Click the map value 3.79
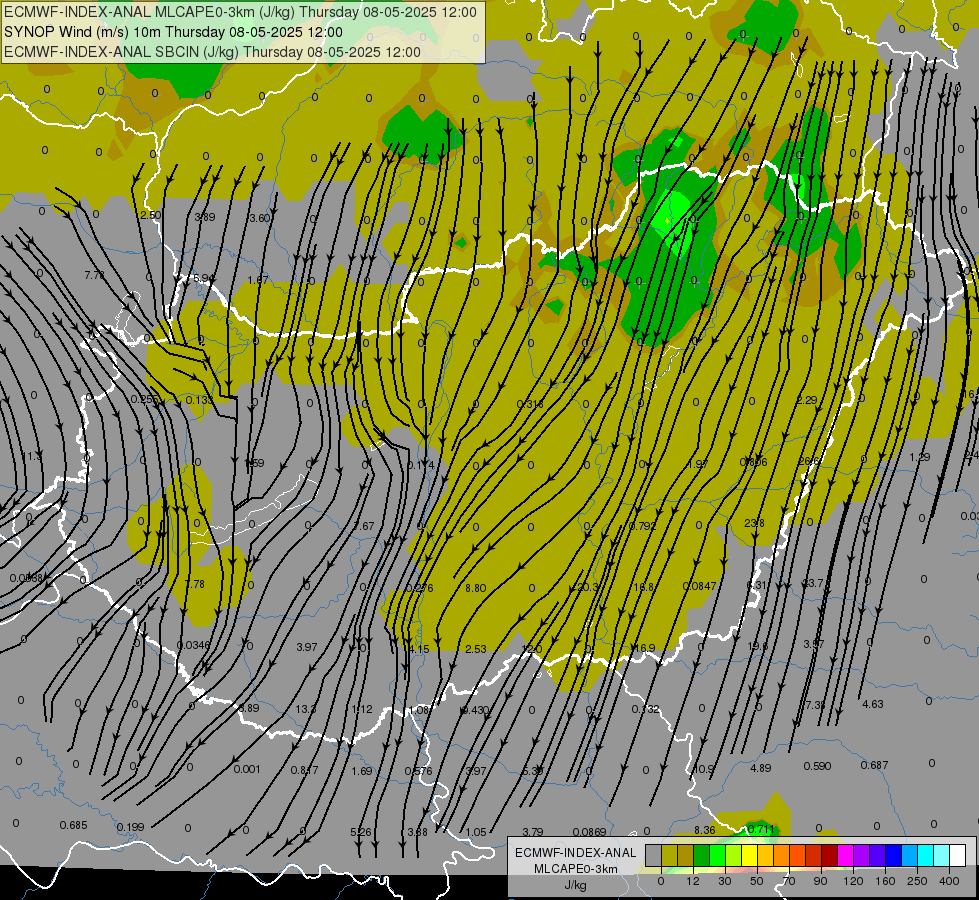This screenshot has height=900, width=979. tap(533, 832)
